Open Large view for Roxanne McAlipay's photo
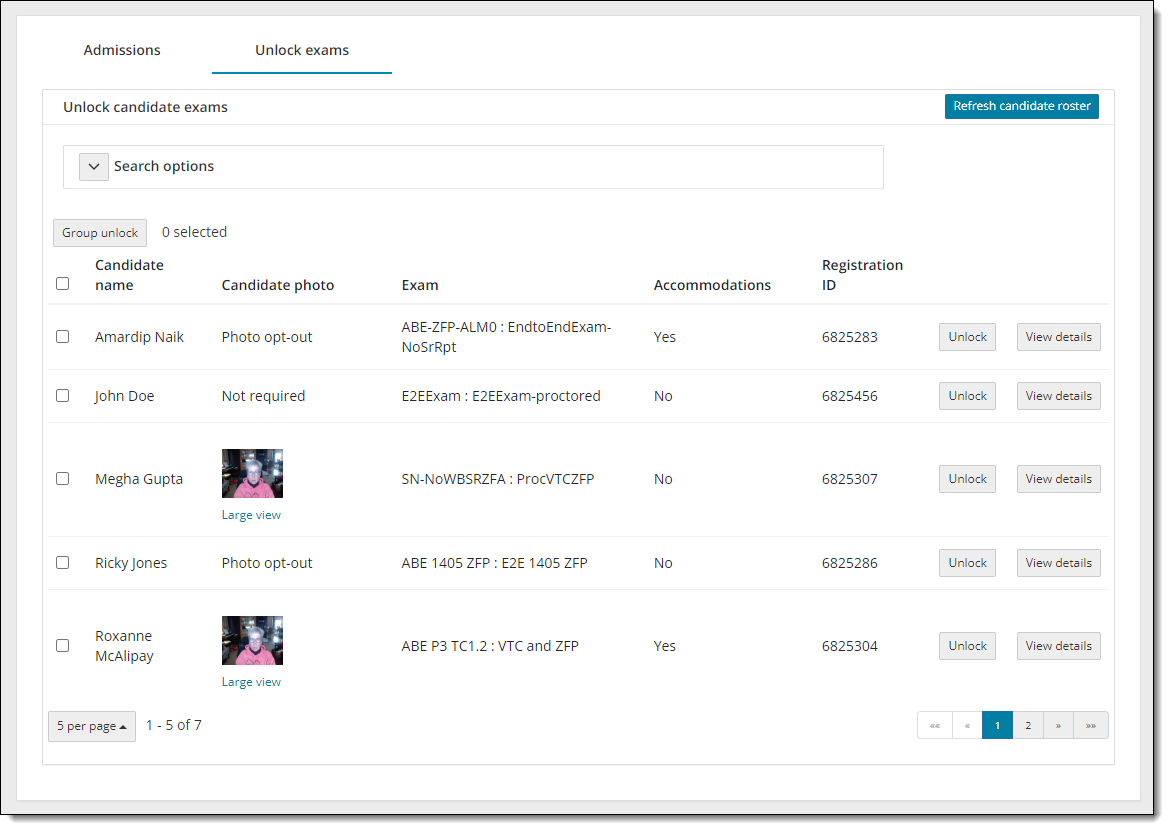The image size is (1169, 830). coord(251,682)
